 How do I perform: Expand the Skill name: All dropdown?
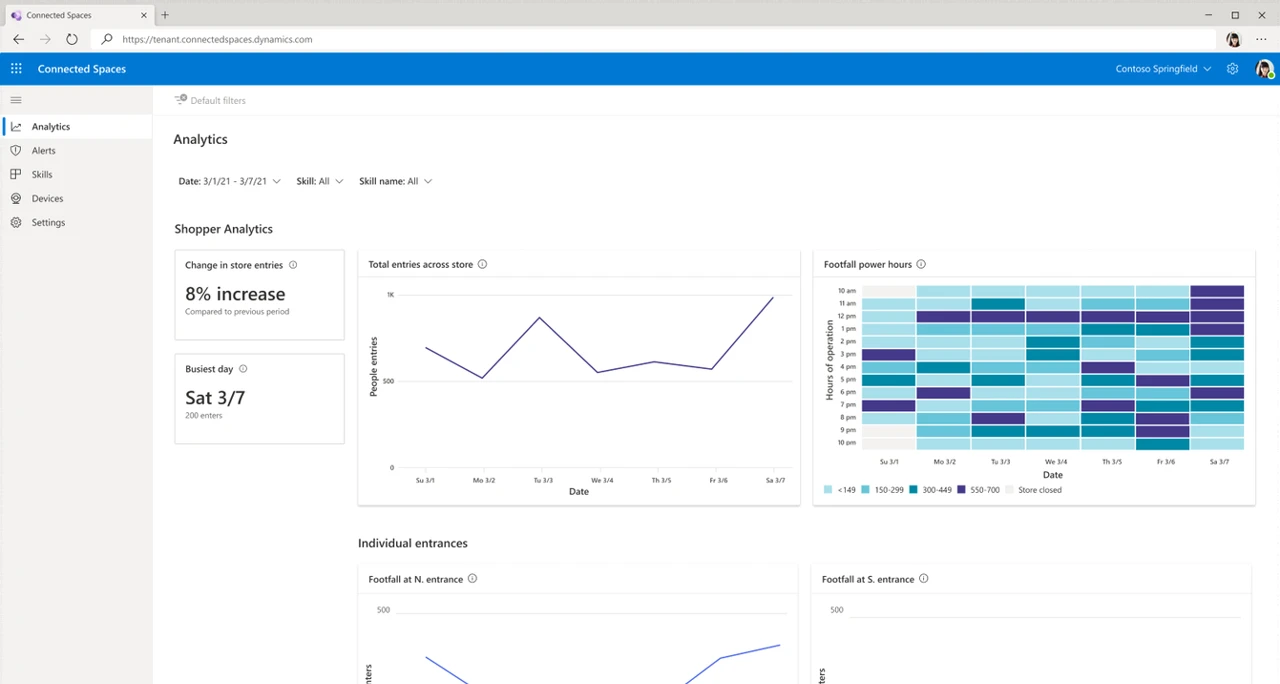pyautogui.click(x=396, y=181)
